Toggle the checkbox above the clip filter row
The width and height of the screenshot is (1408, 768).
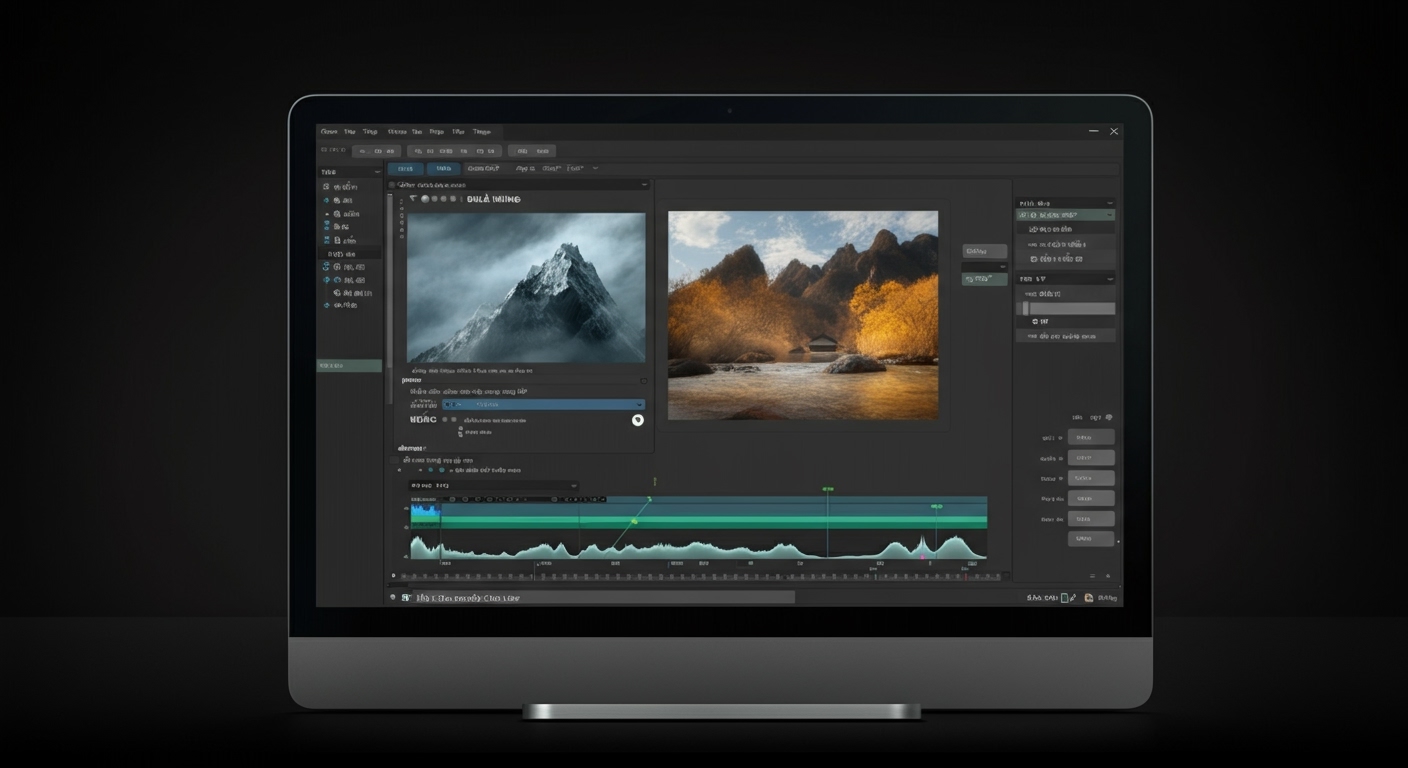click(393, 460)
